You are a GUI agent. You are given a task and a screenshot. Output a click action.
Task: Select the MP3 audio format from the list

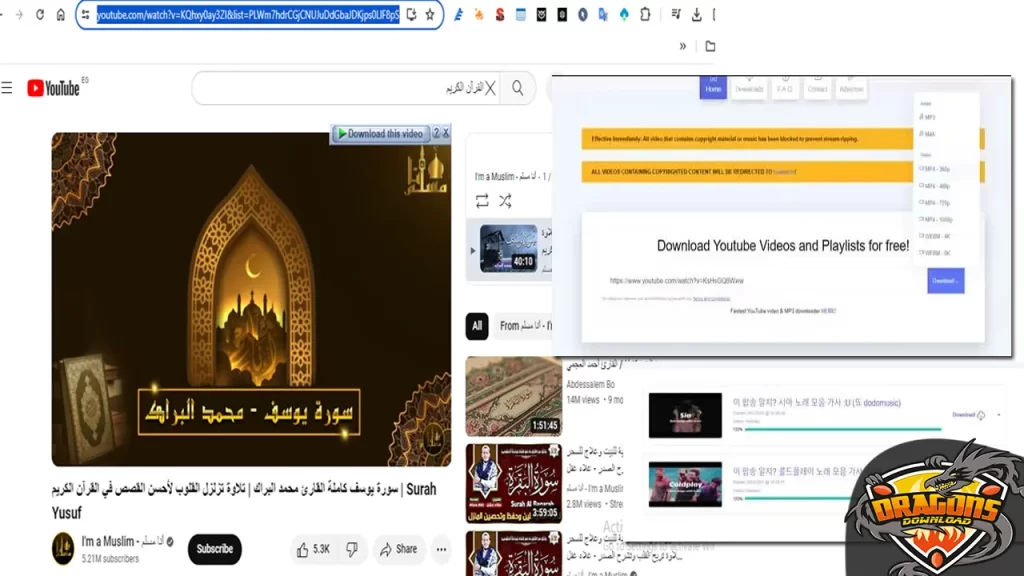(928, 115)
